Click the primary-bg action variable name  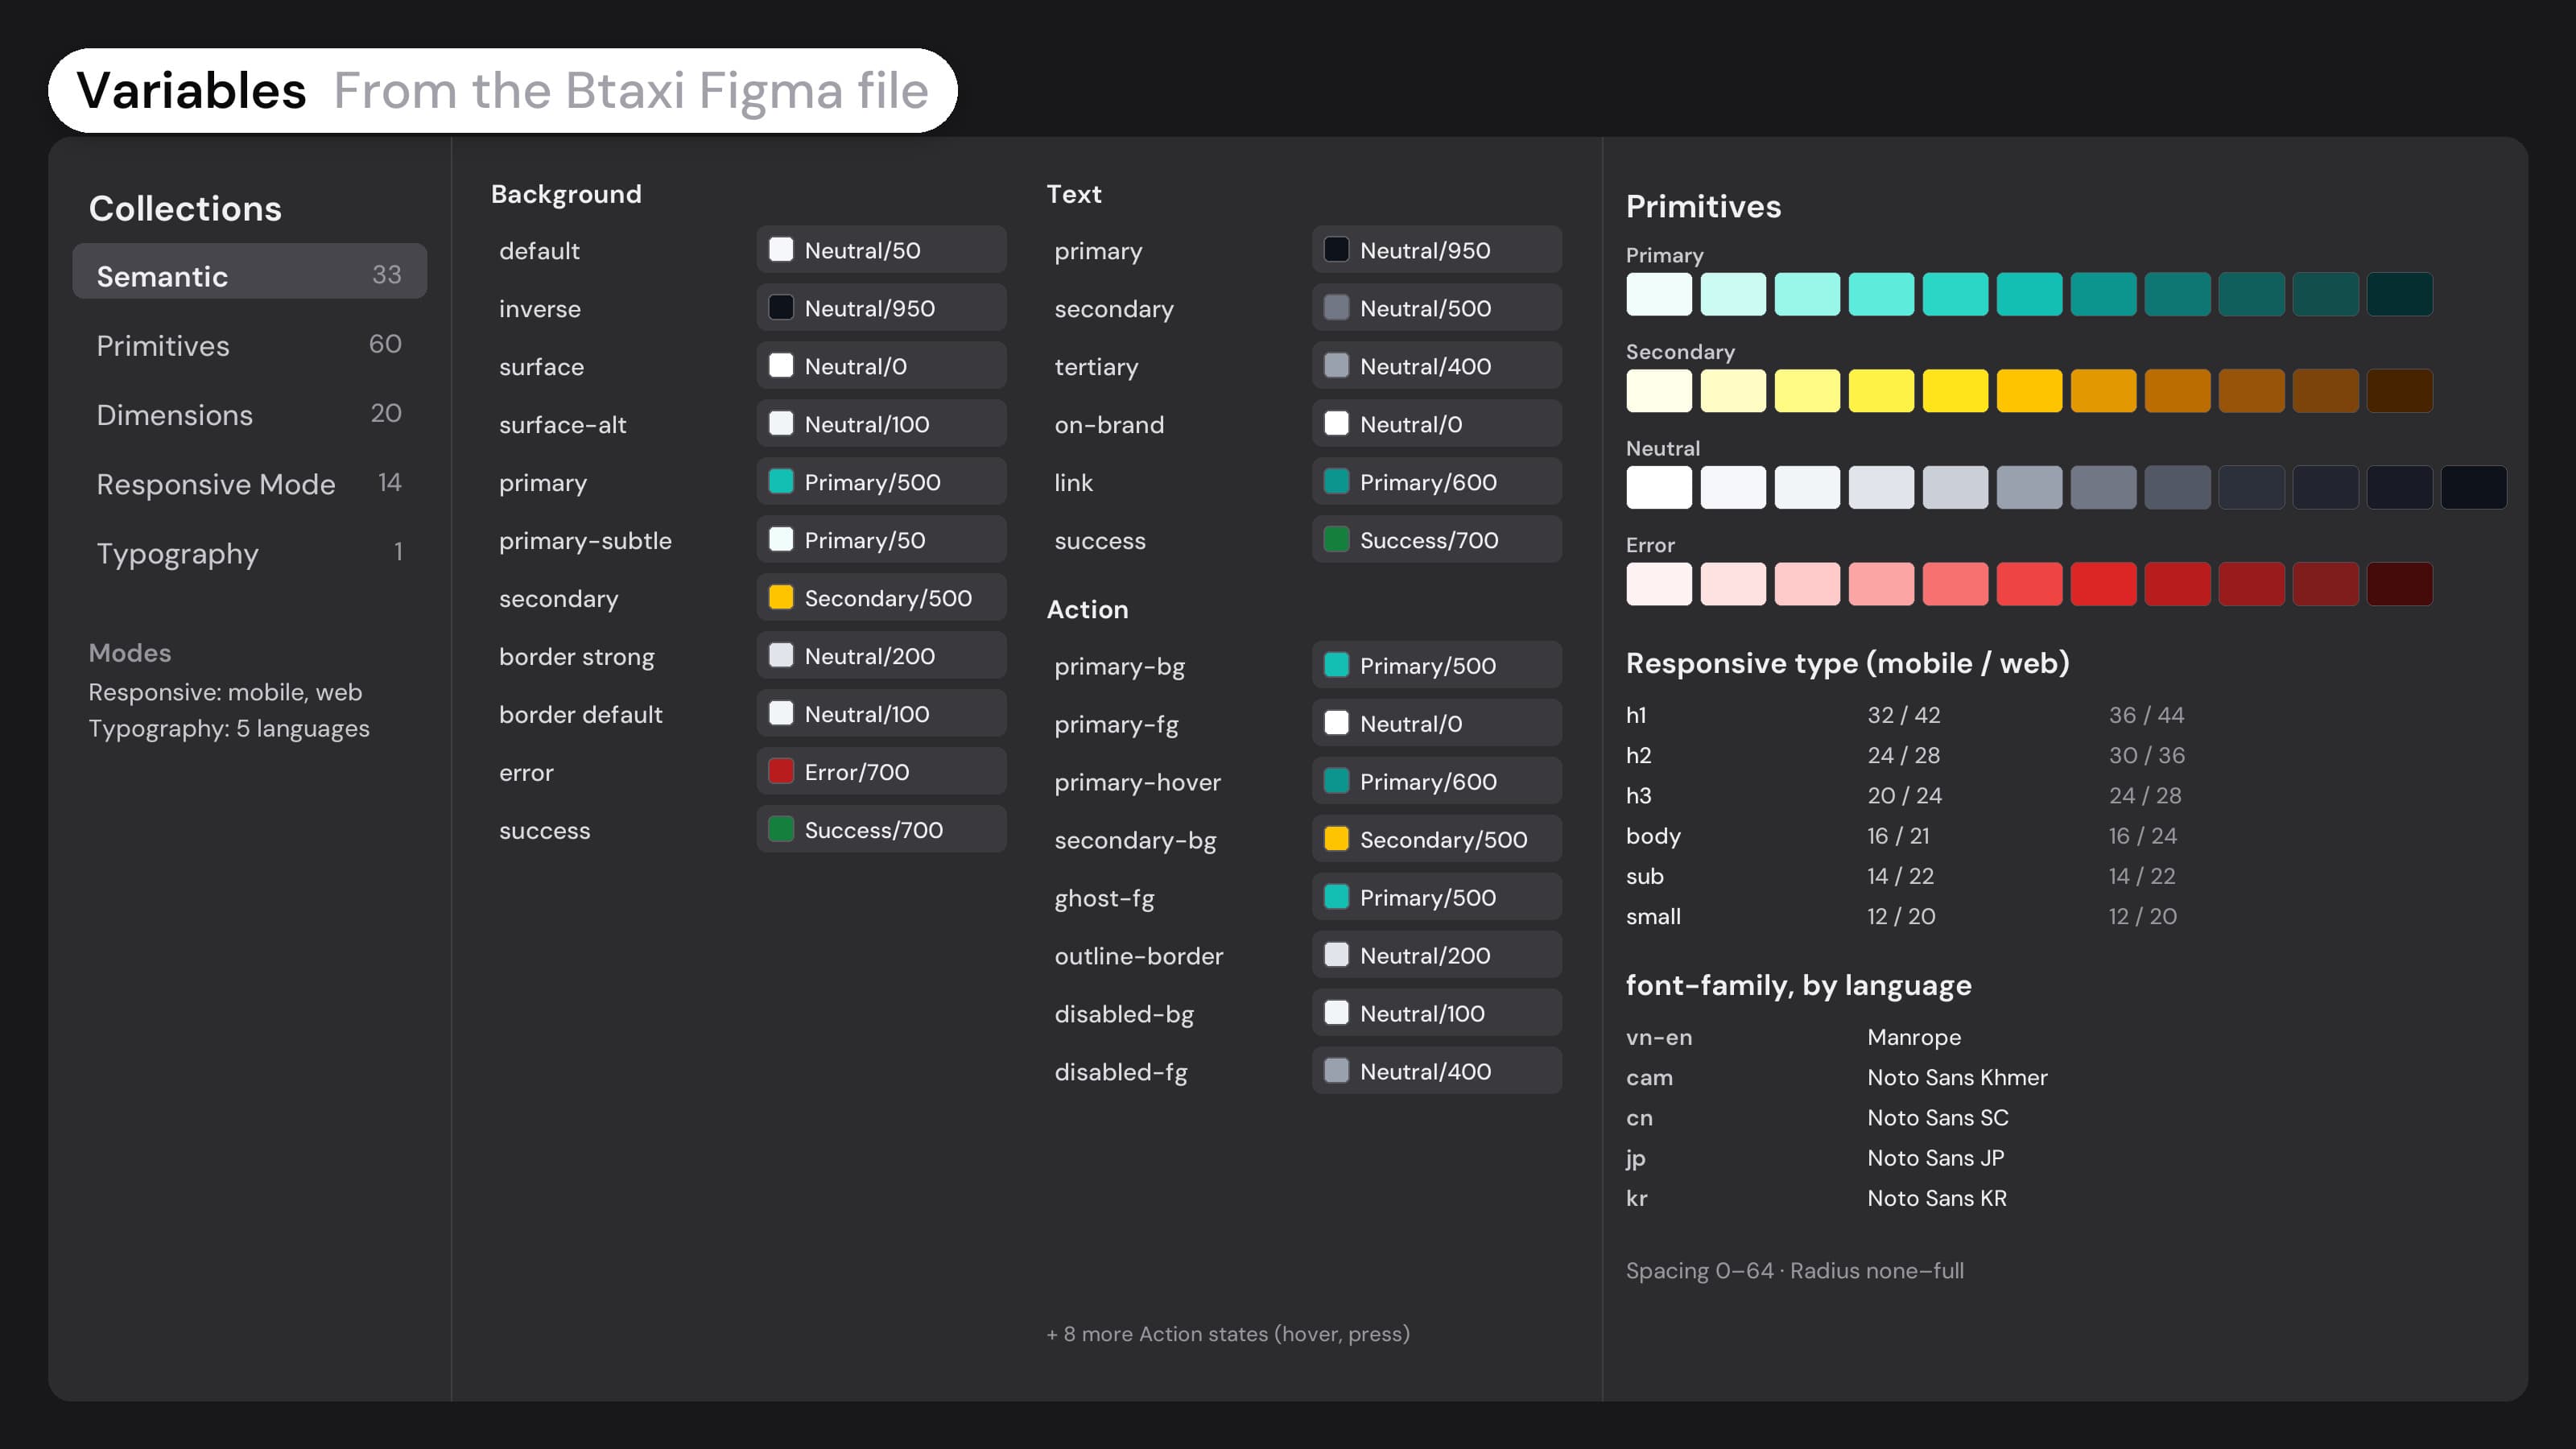1119,667
